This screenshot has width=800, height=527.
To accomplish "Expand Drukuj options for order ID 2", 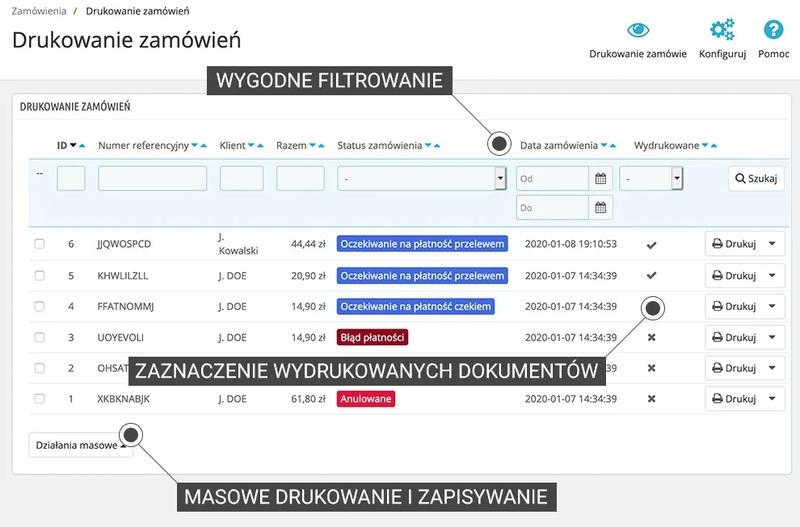I will click(772, 368).
